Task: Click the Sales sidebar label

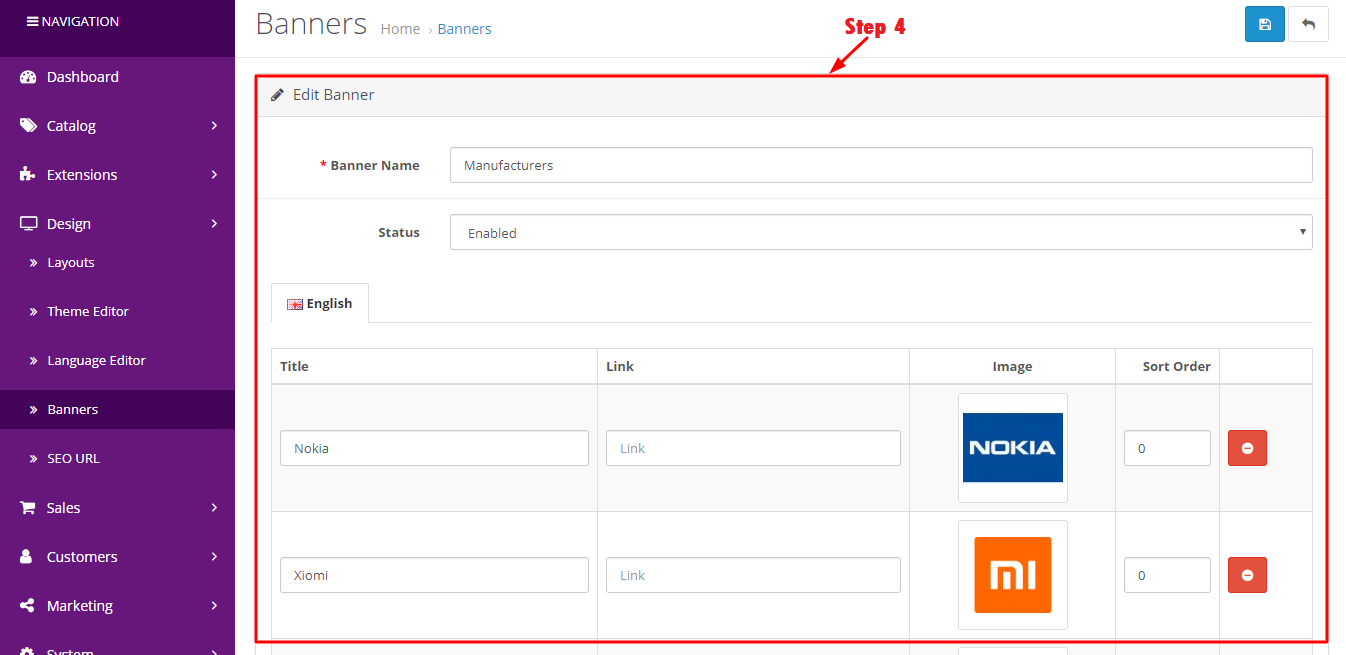Action: click(63, 508)
